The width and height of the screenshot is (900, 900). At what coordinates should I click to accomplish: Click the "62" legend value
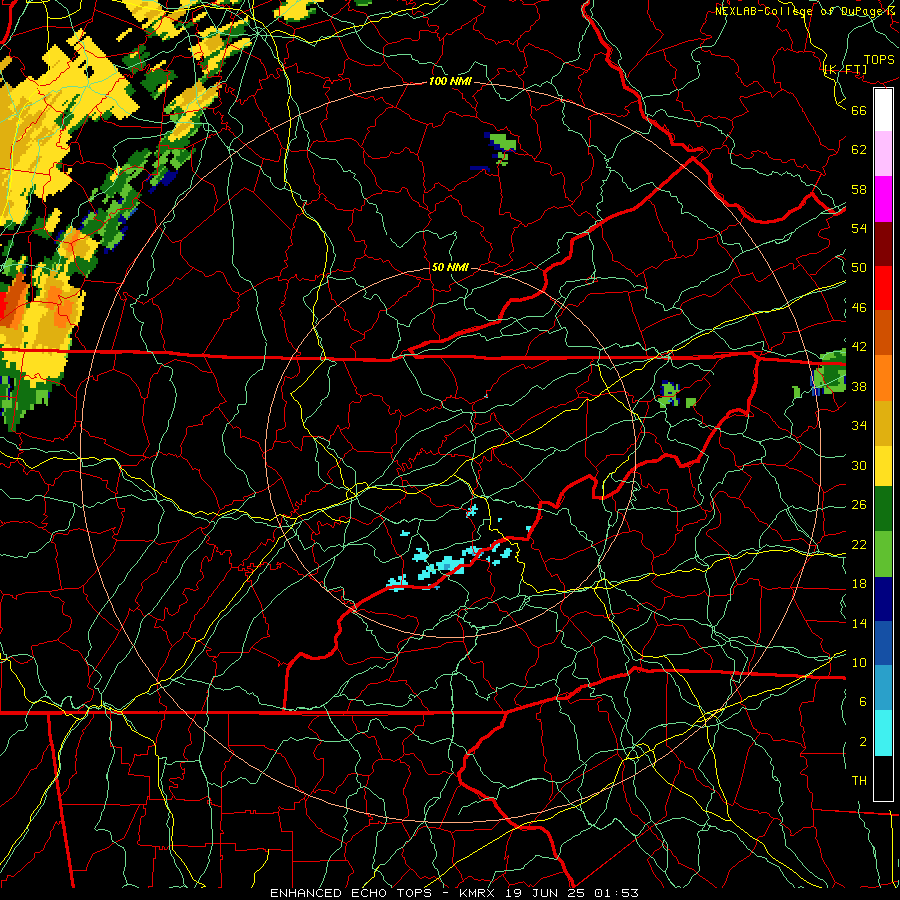859,150
